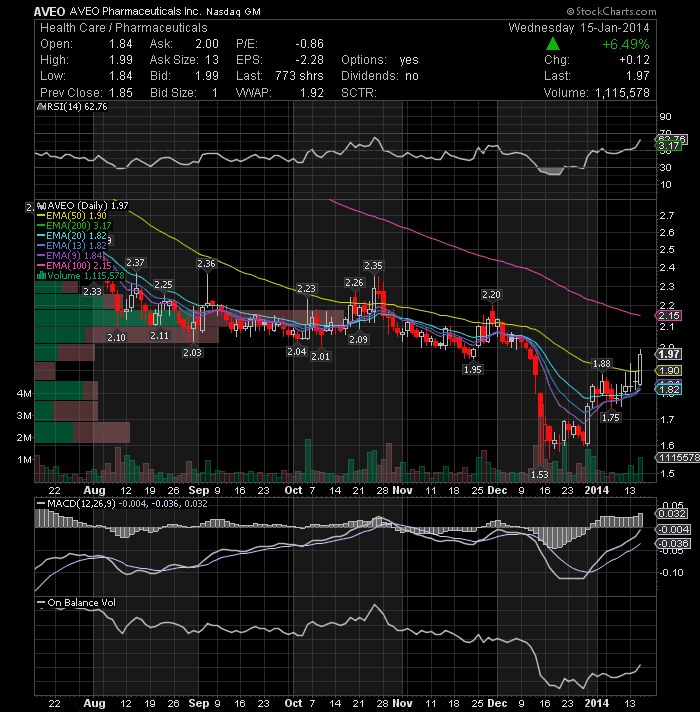Click the 1.53 low price annotation

coord(540,475)
